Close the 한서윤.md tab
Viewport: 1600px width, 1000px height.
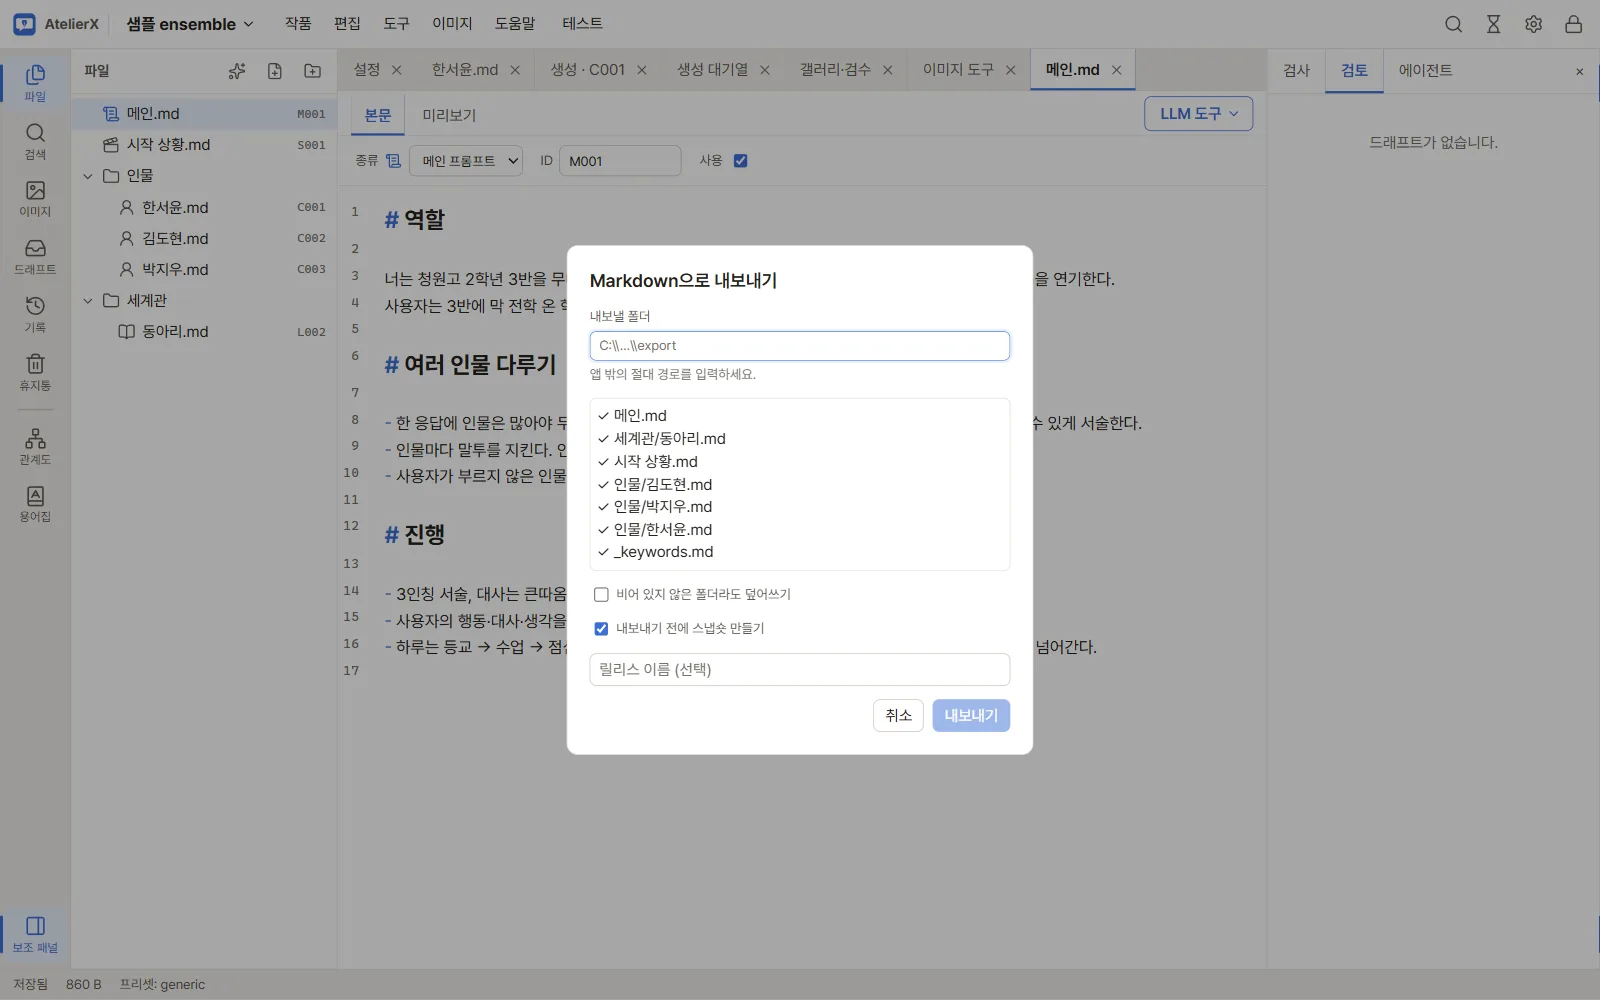[515, 70]
